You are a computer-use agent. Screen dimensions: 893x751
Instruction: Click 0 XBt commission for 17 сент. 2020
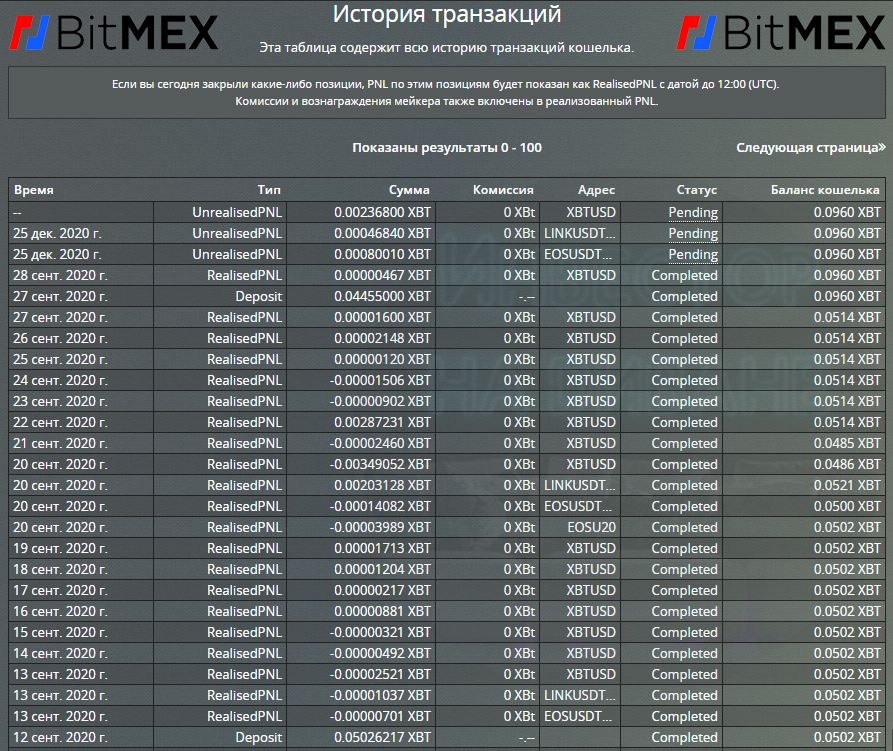[x=519, y=590]
